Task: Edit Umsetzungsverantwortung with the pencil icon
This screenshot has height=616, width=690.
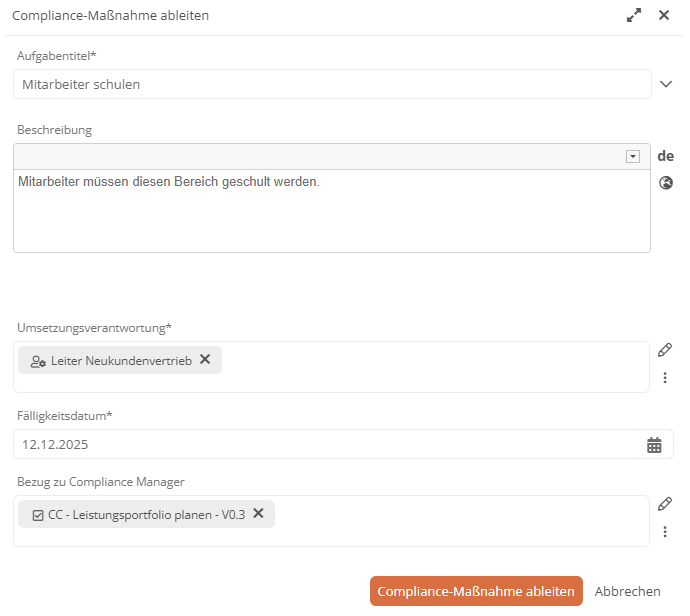Action: (x=665, y=350)
